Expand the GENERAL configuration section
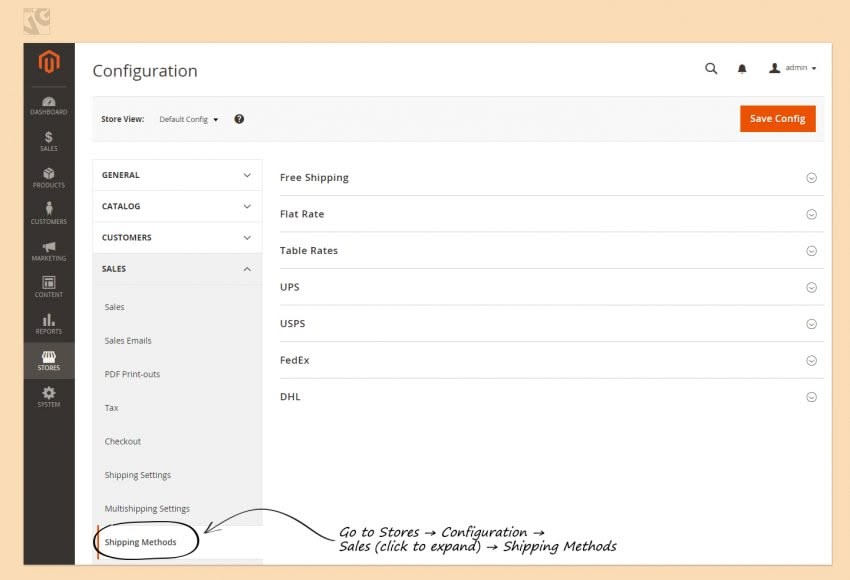 coord(177,175)
